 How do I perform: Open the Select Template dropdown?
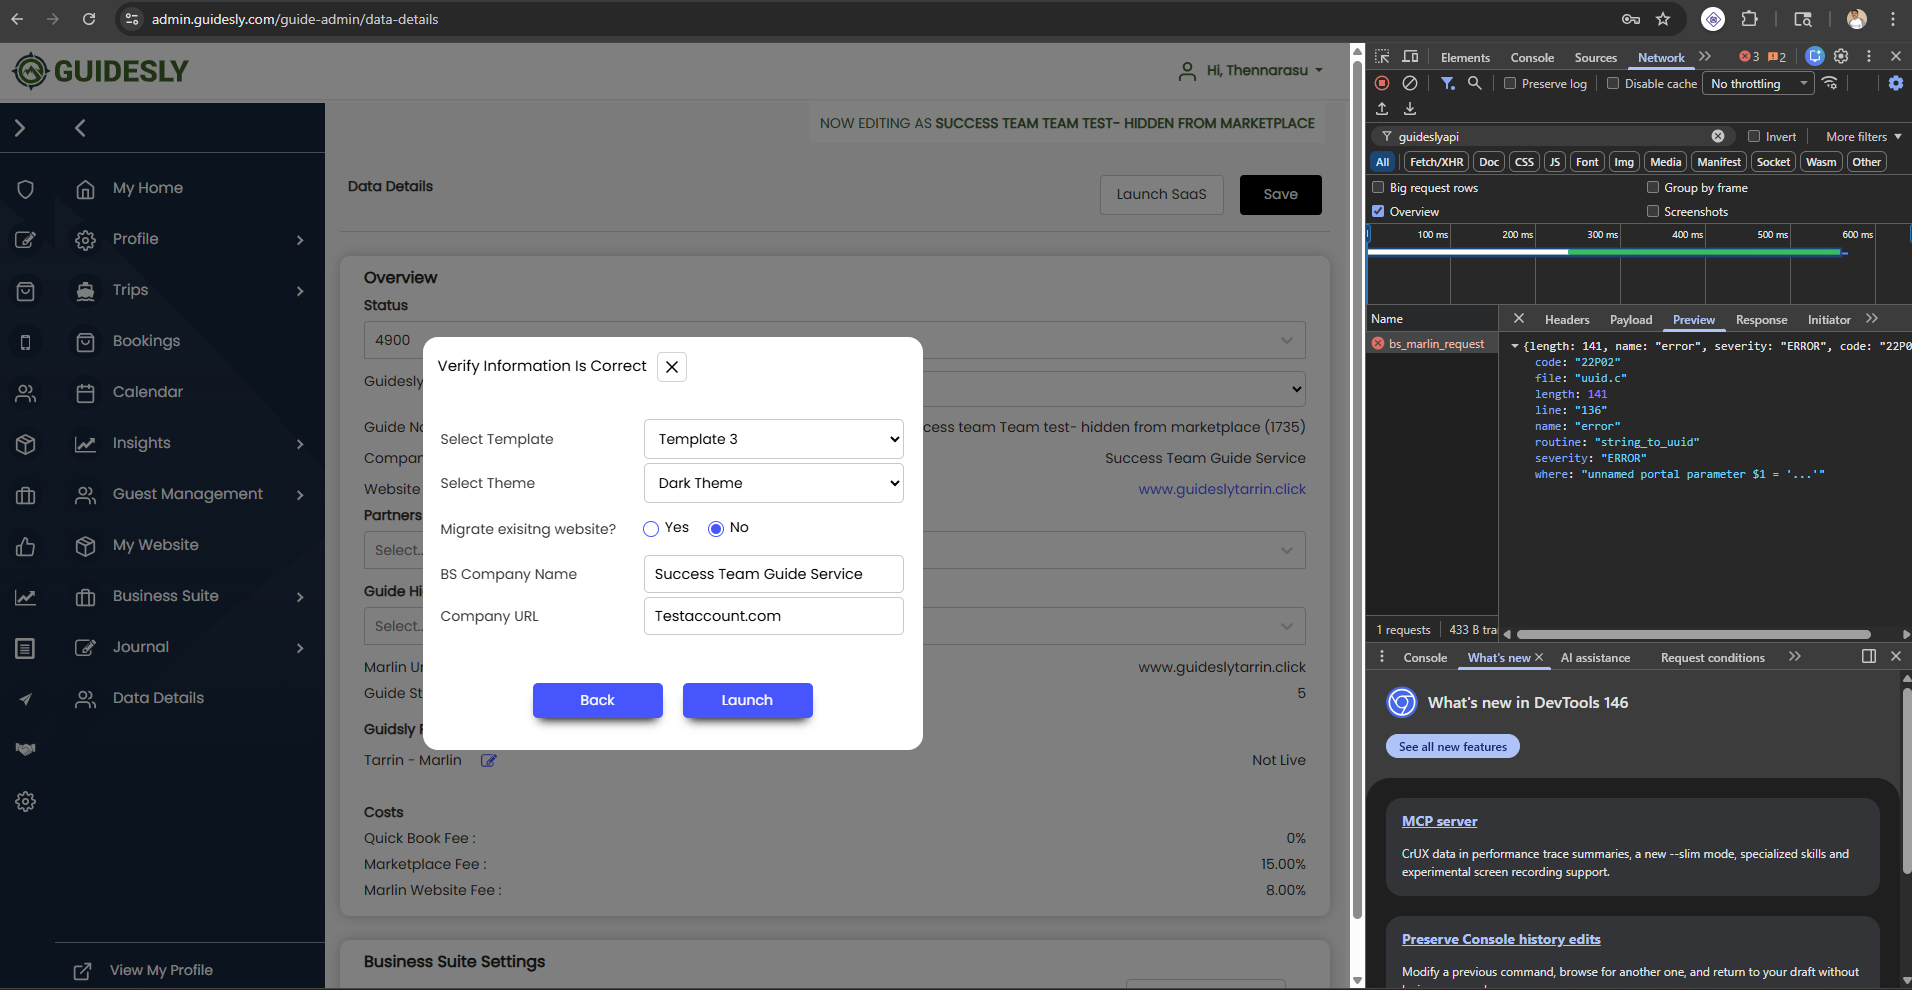[x=773, y=439]
